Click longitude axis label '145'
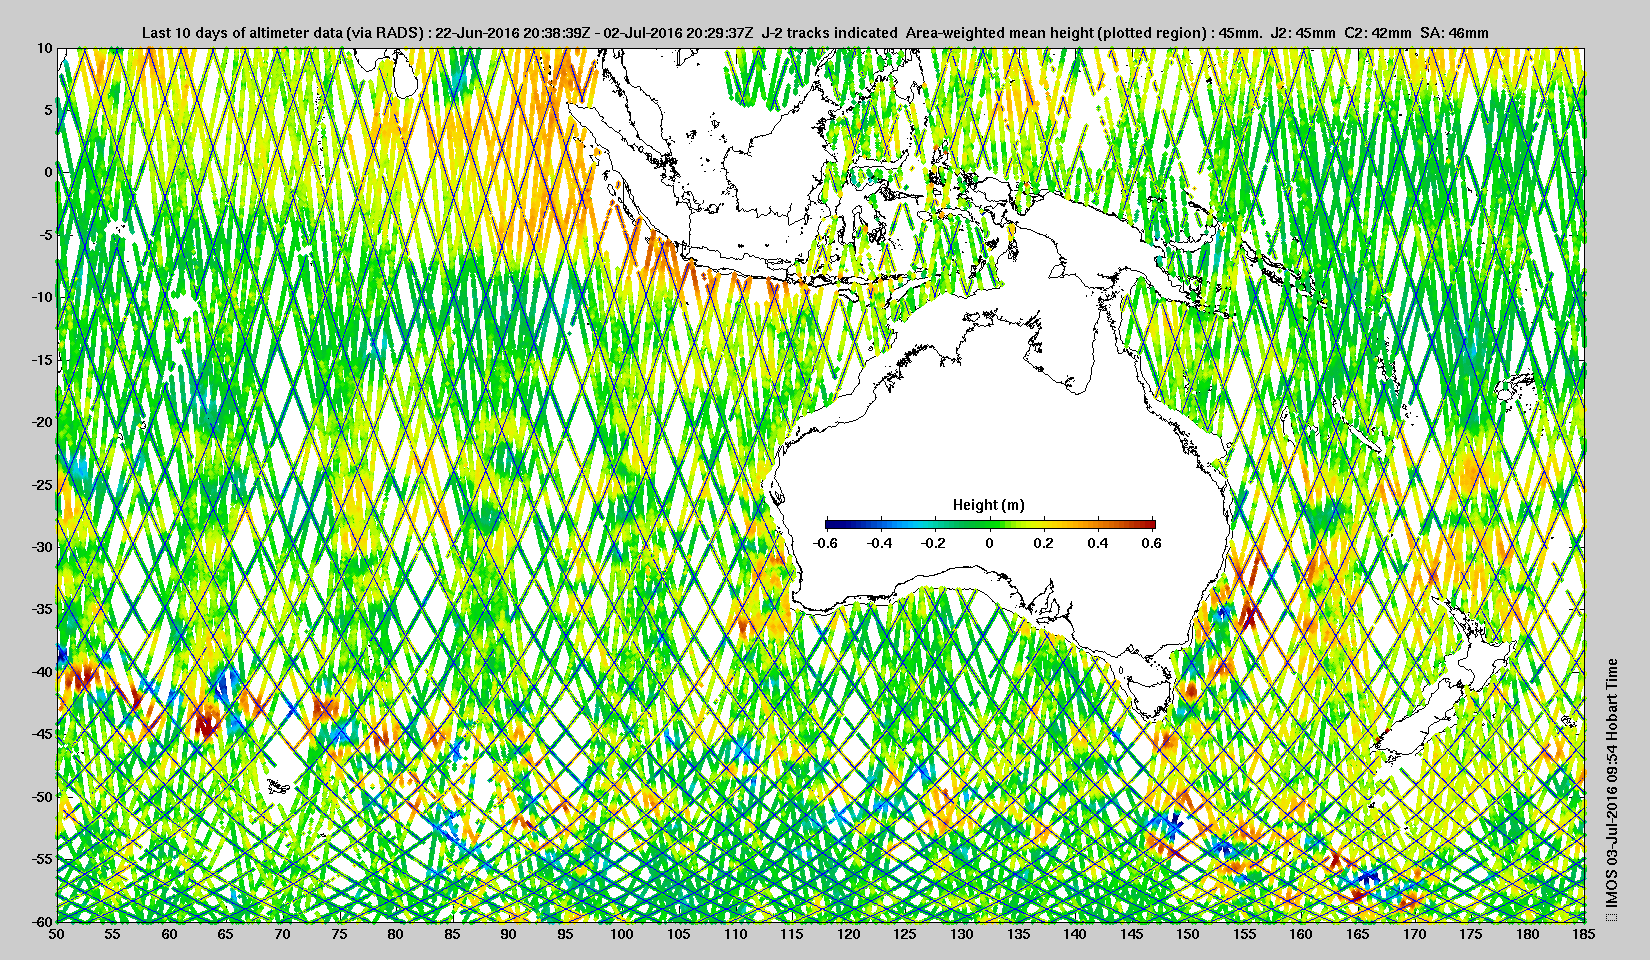1650x960 pixels. click(1132, 934)
